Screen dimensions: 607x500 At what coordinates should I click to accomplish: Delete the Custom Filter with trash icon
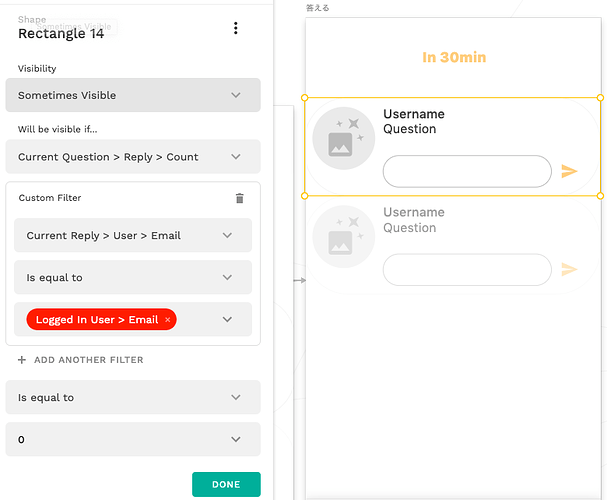(x=240, y=198)
